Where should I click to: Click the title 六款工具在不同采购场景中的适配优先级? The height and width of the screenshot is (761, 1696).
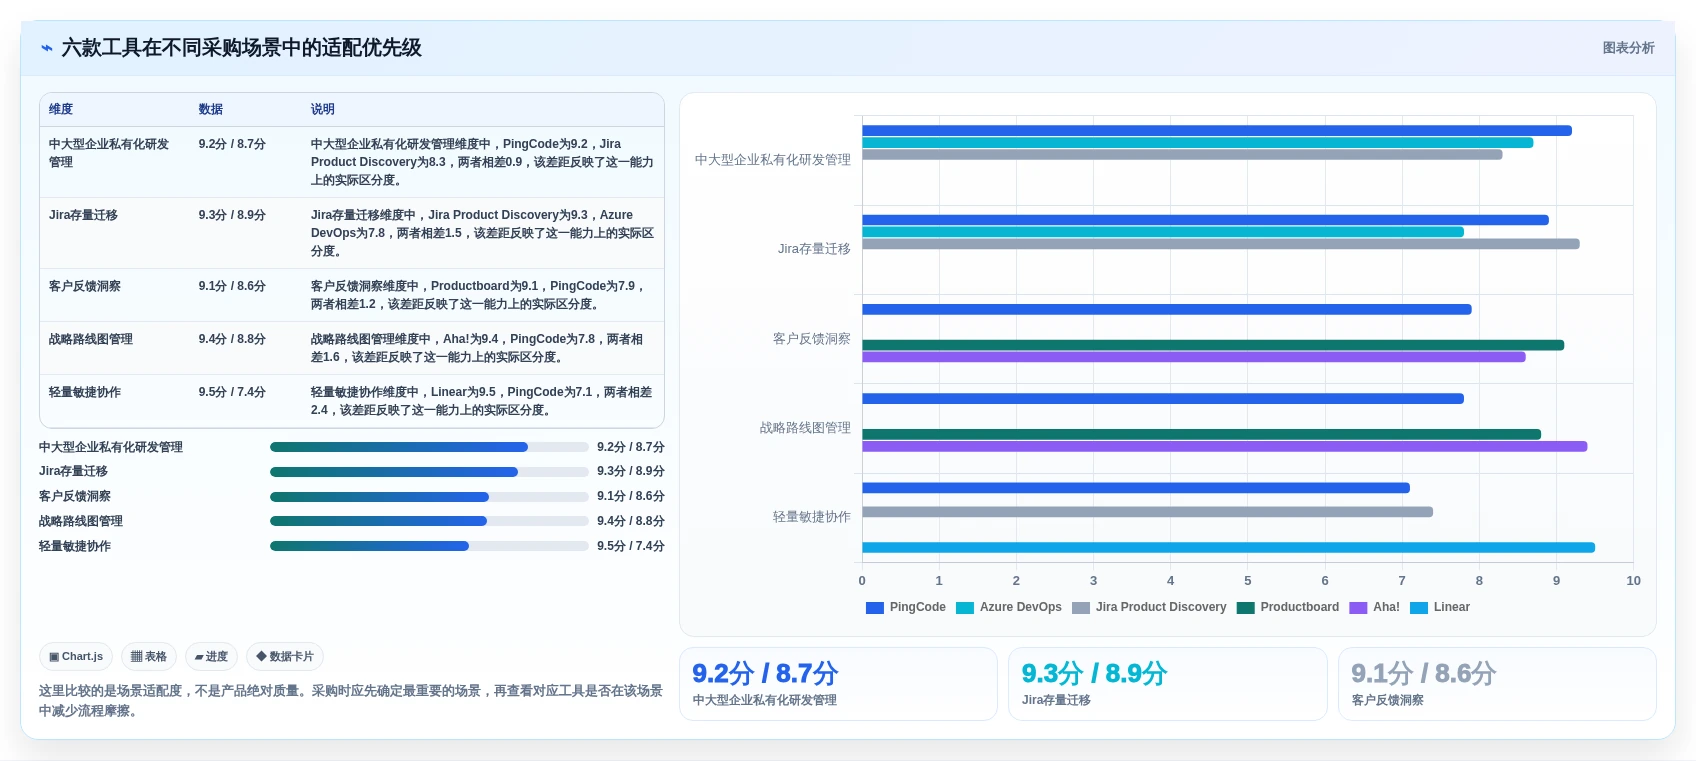pyautogui.click(x=241, y=48)
